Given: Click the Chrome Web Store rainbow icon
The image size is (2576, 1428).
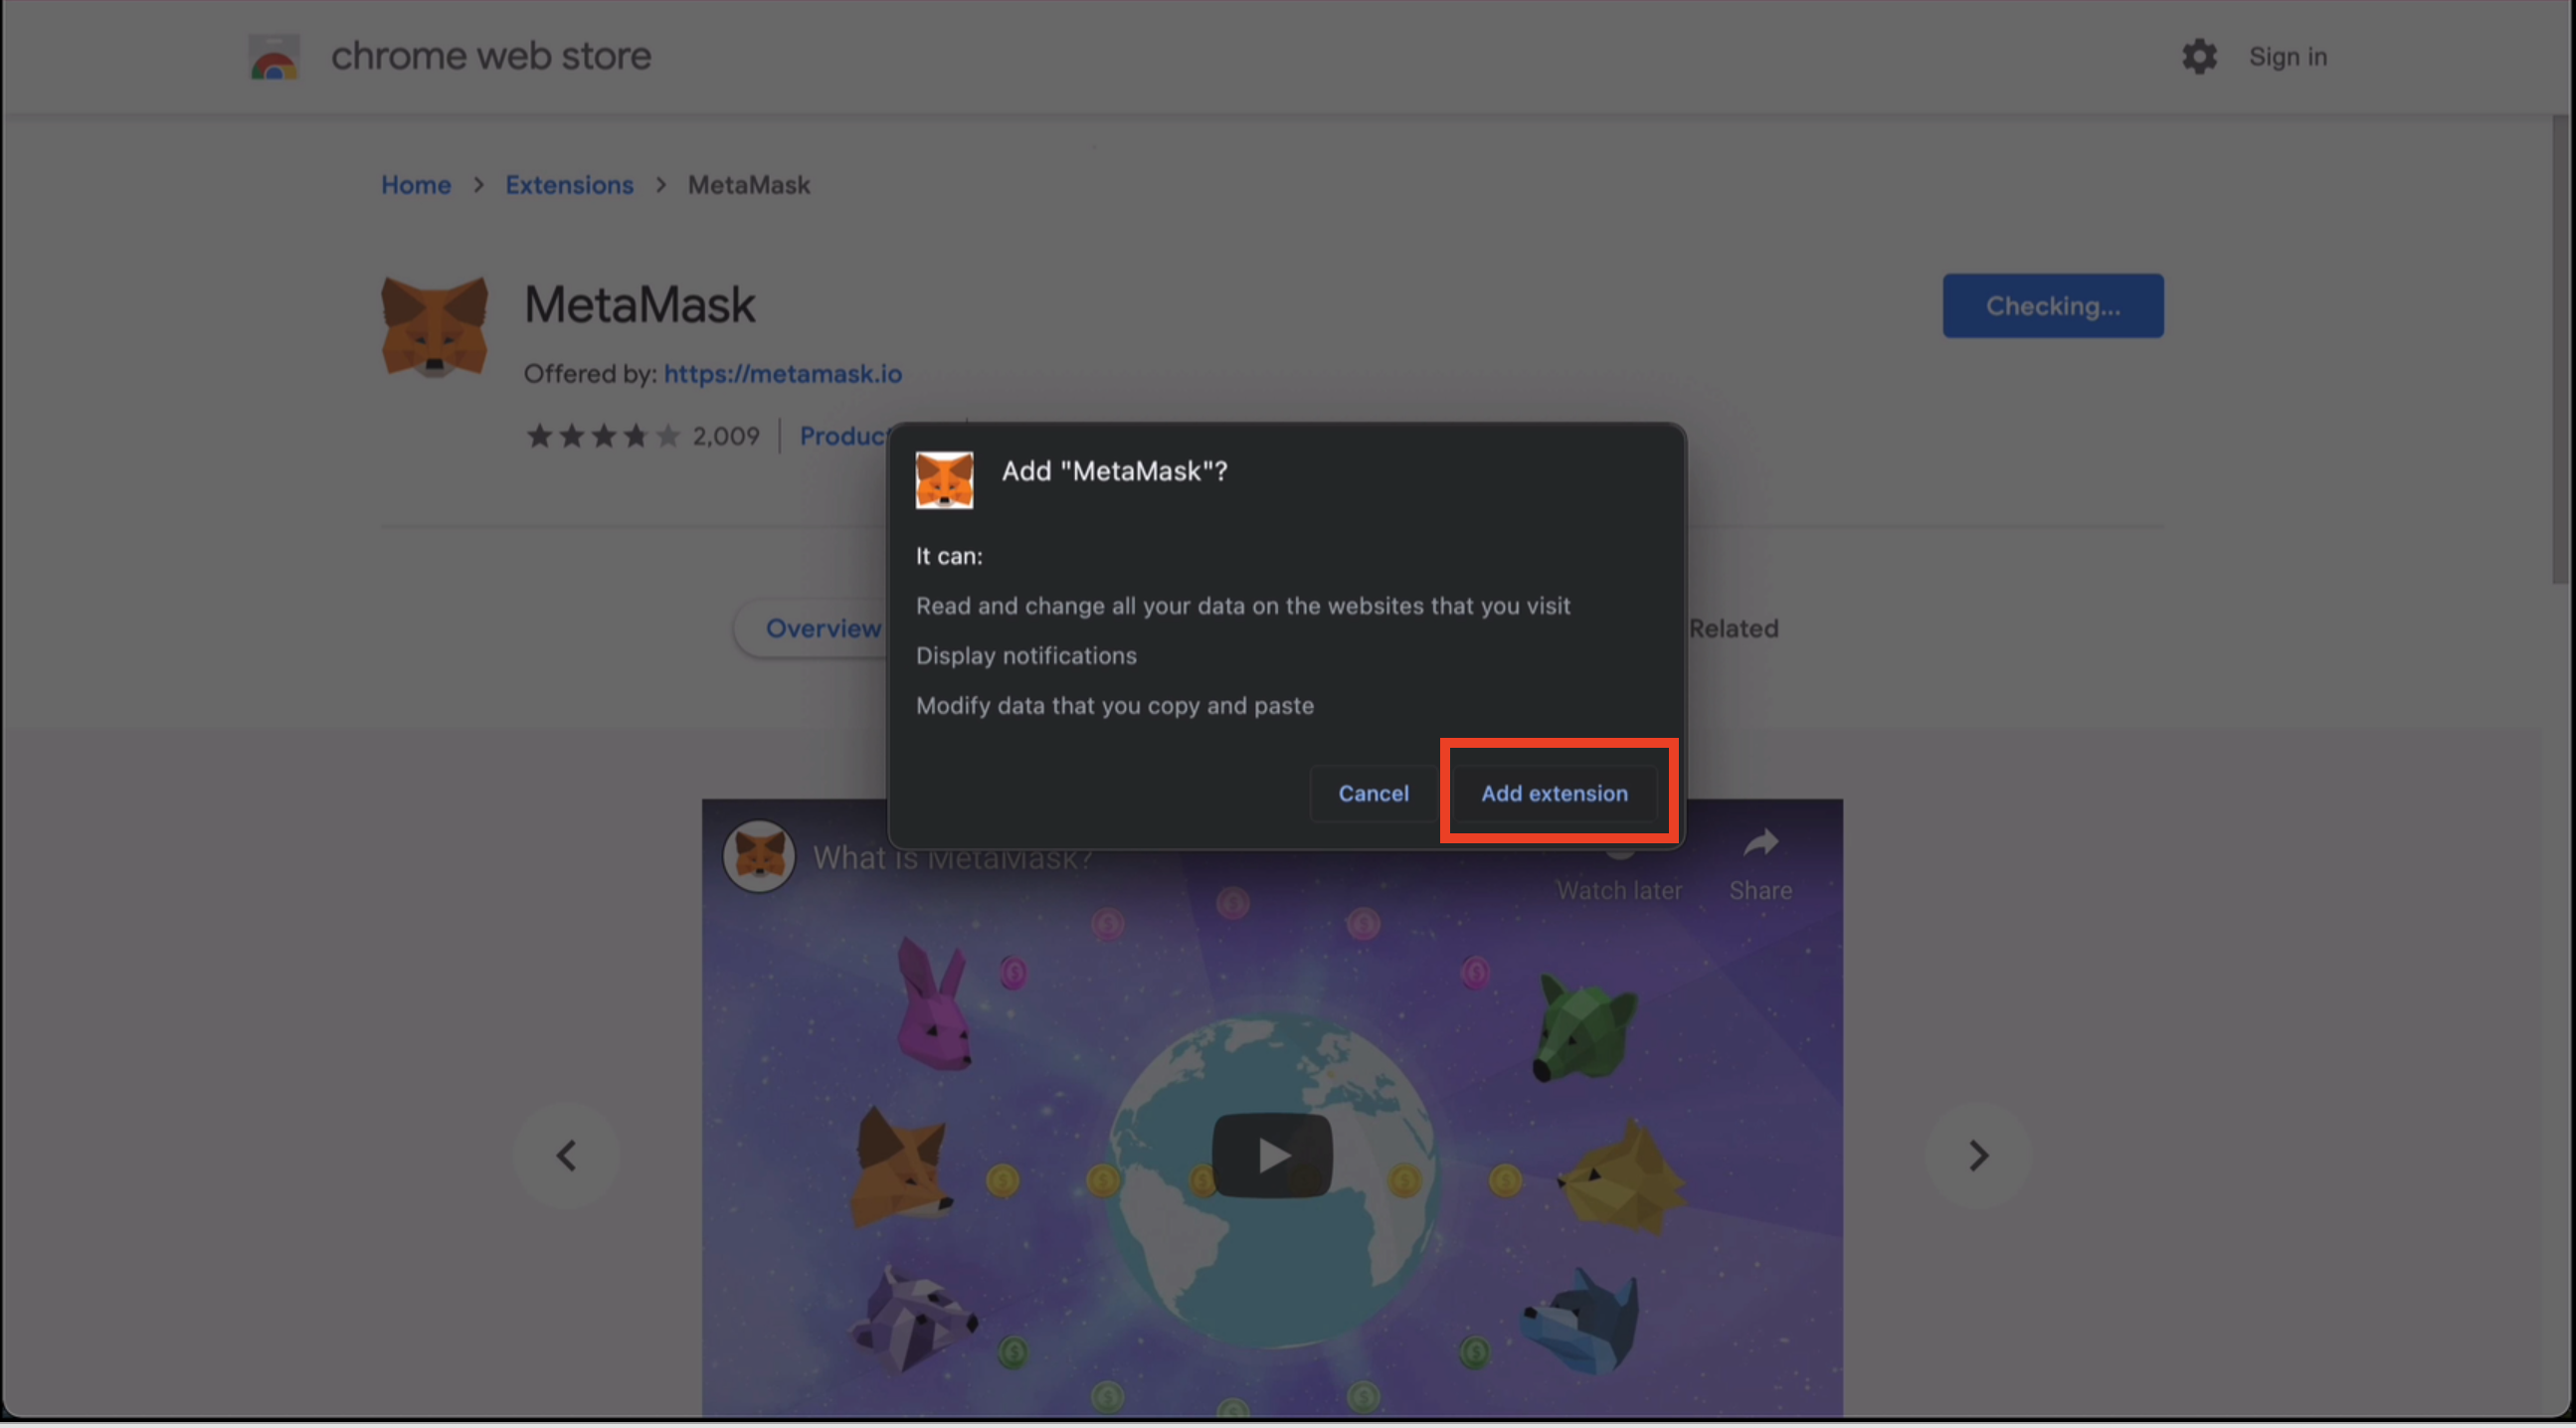Looking at the screenshot, I should (273, 57).
